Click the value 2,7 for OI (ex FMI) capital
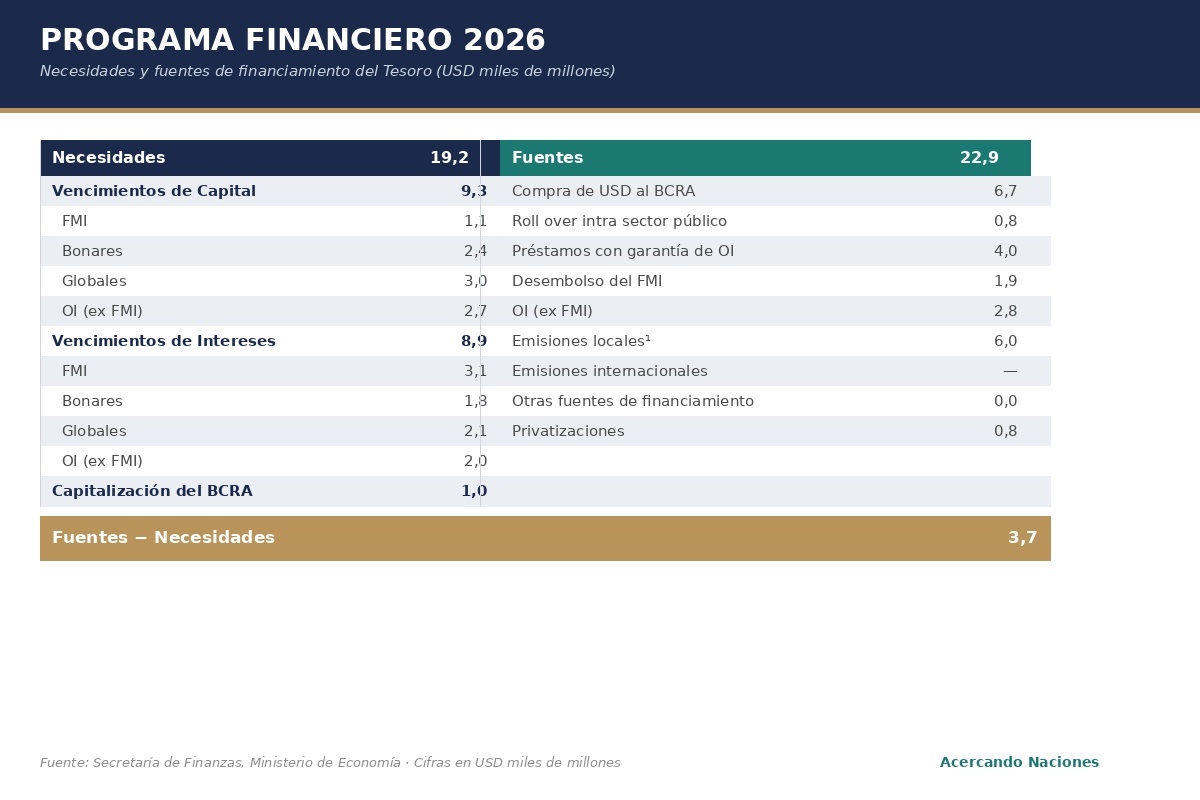This screenshot has height=800, width=1200. (x=475, y=311)
